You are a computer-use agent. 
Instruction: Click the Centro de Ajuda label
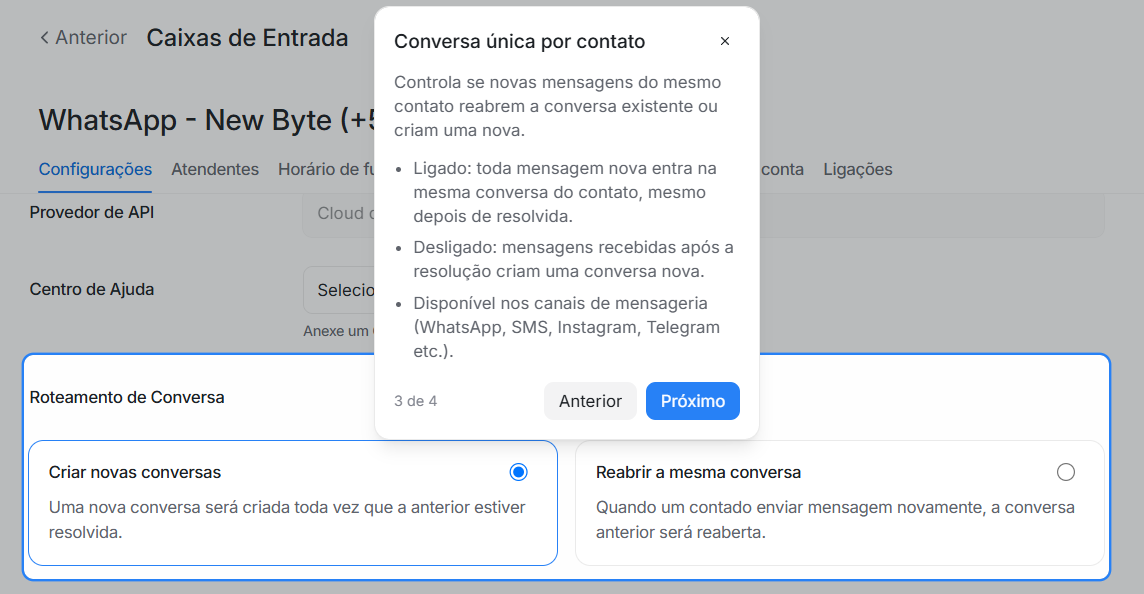(92, 290)
